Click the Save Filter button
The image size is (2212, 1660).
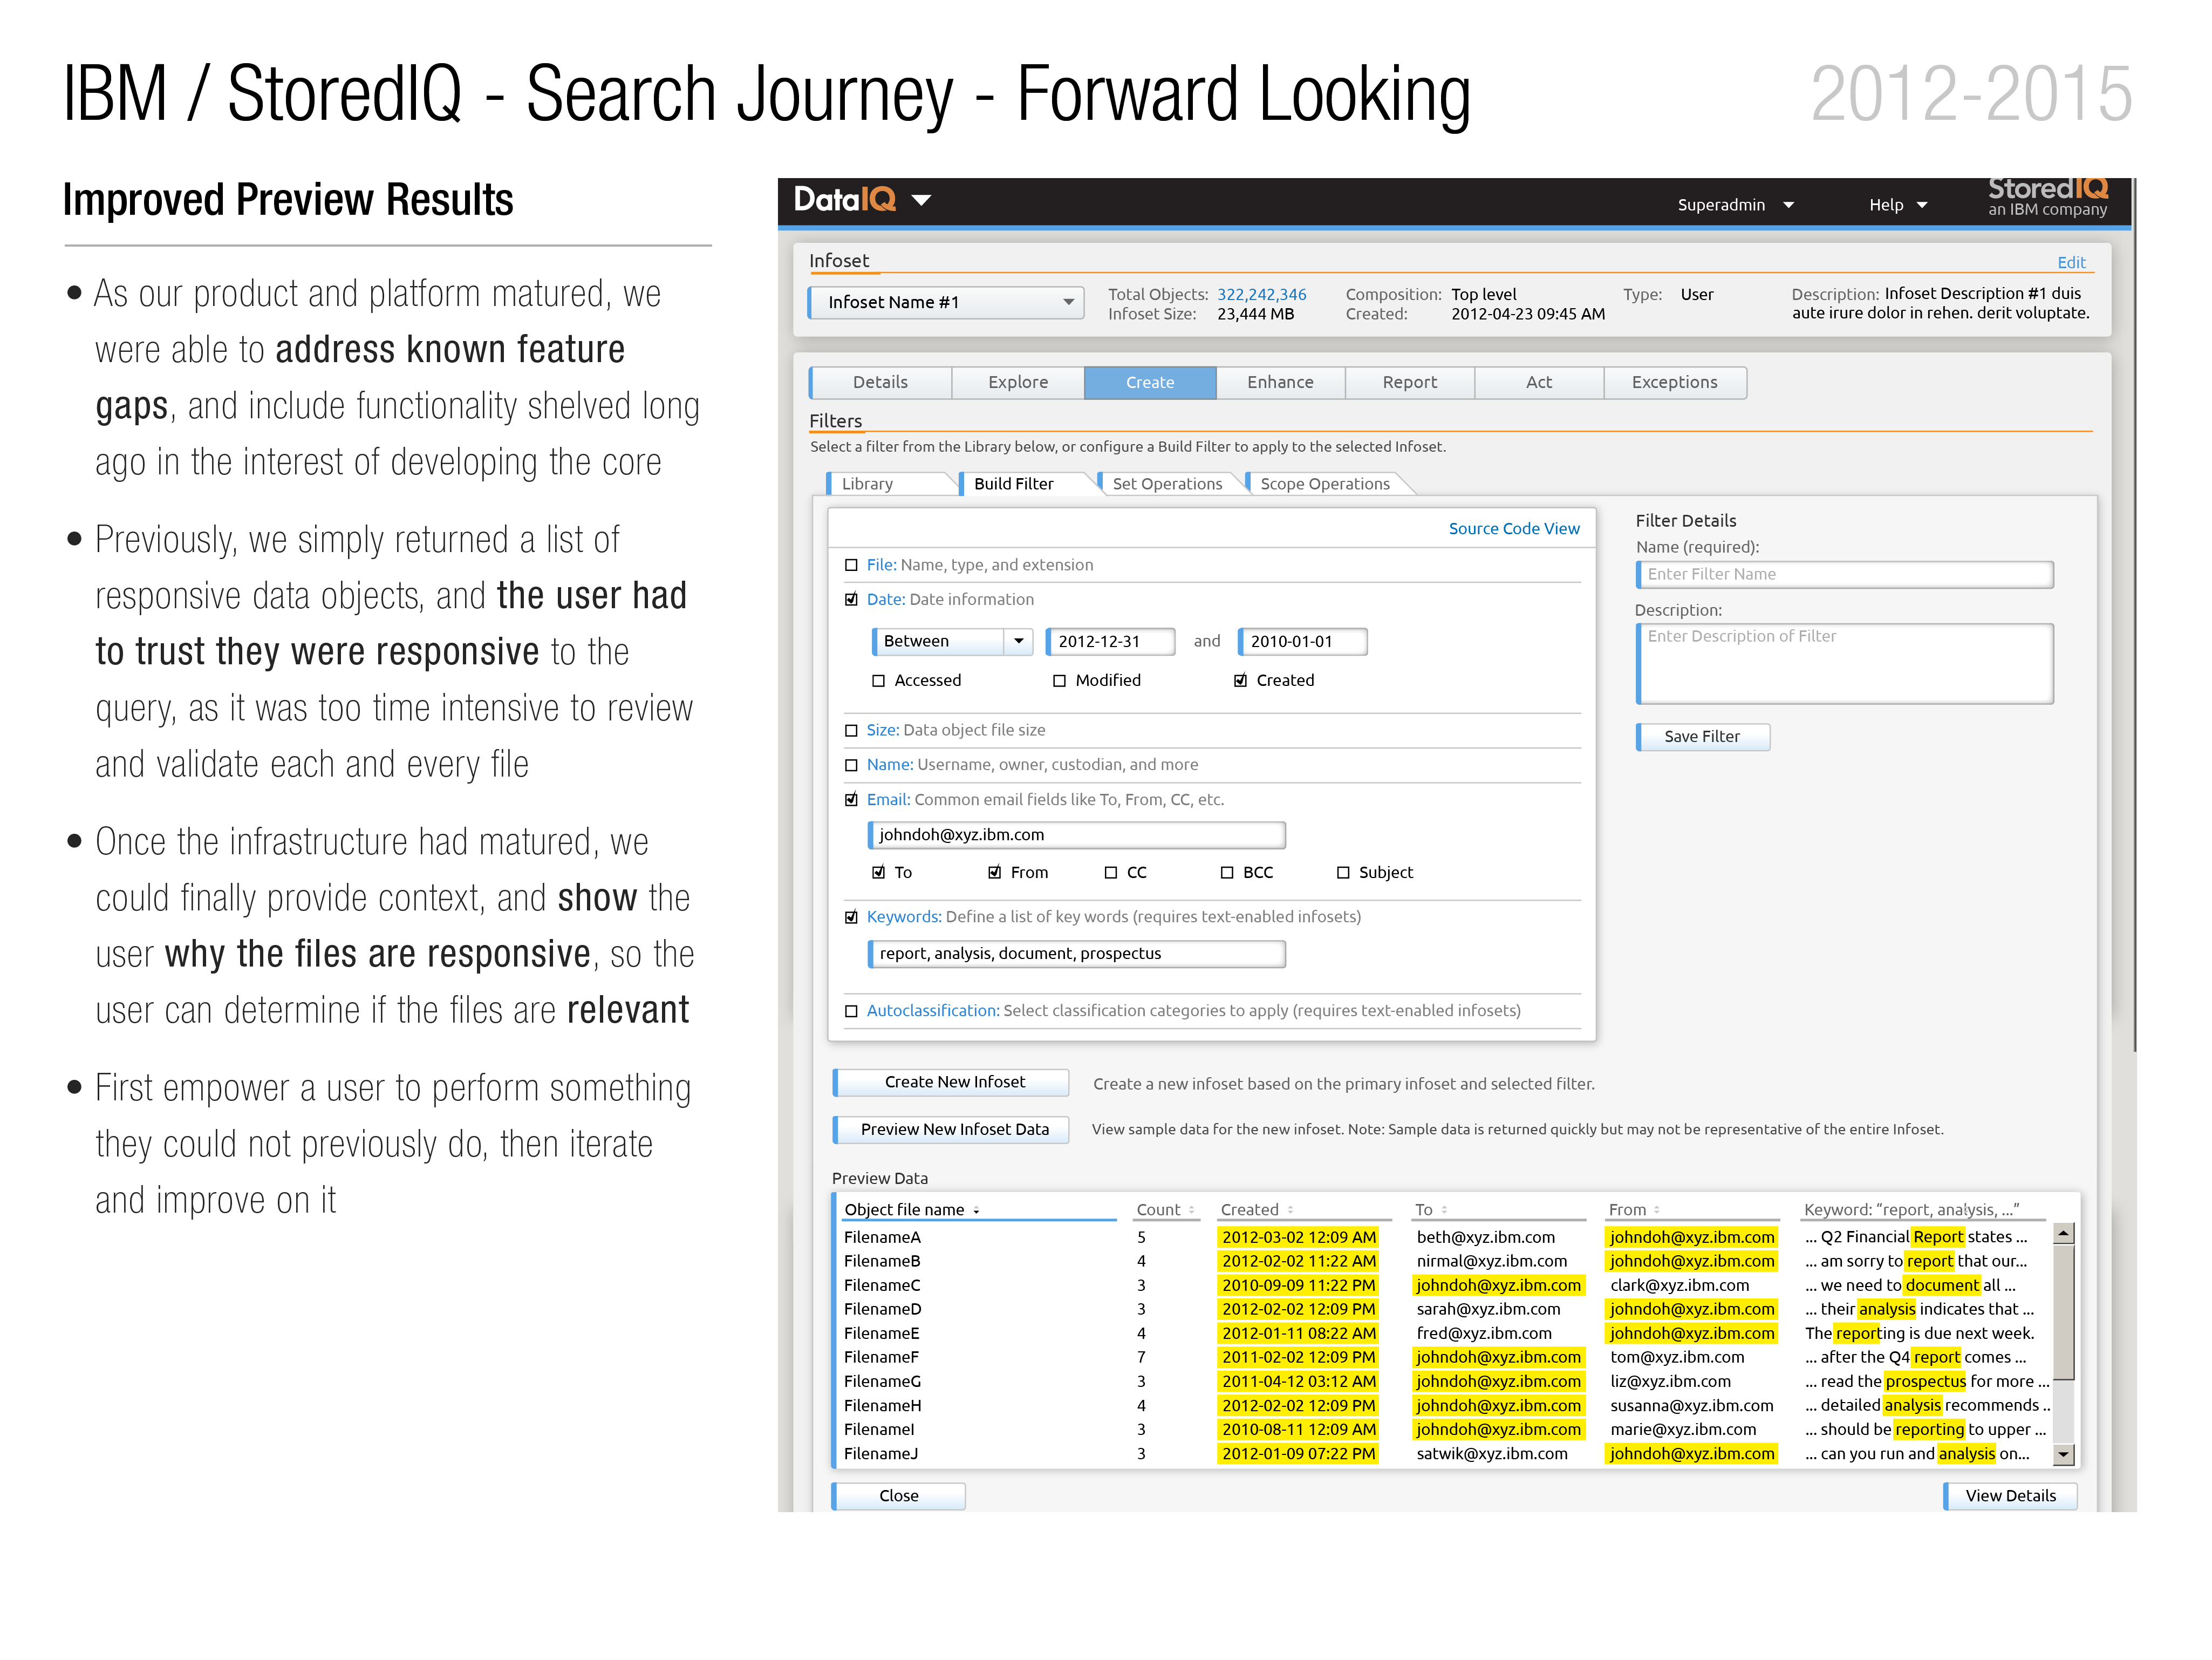(x=1702, y=737)
